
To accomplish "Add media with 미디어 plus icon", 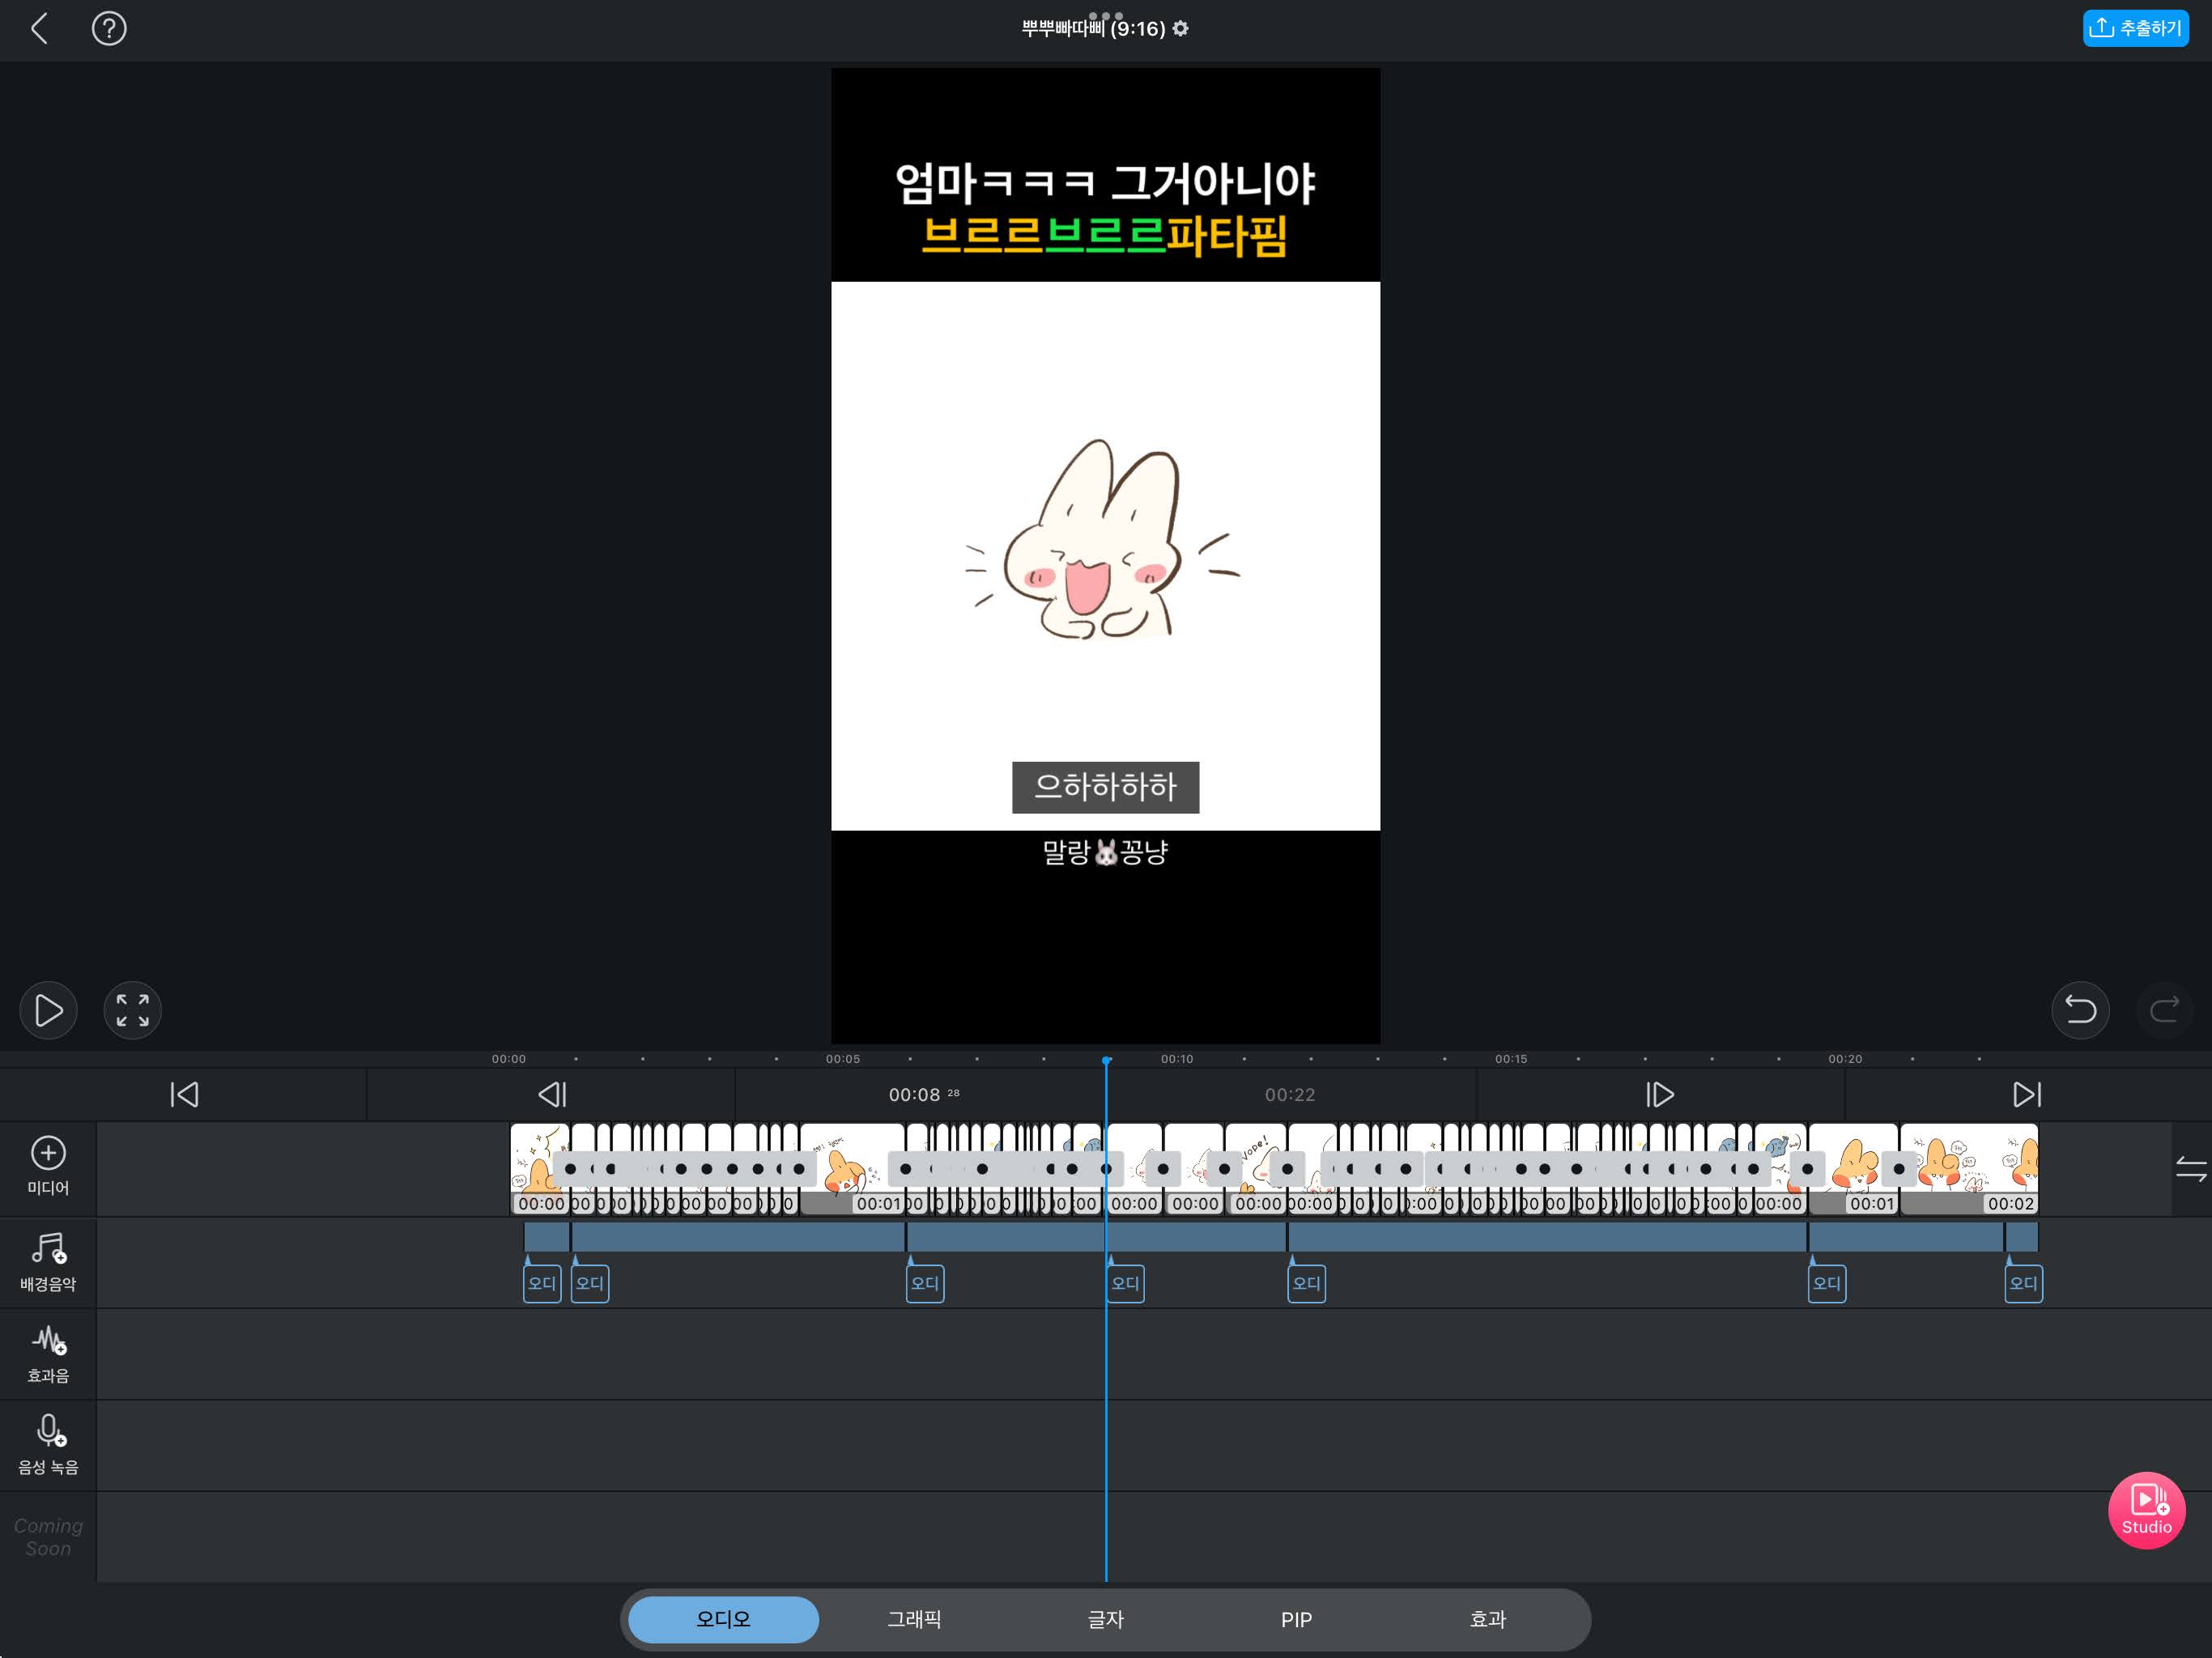I will click(x=48, y=1154).
